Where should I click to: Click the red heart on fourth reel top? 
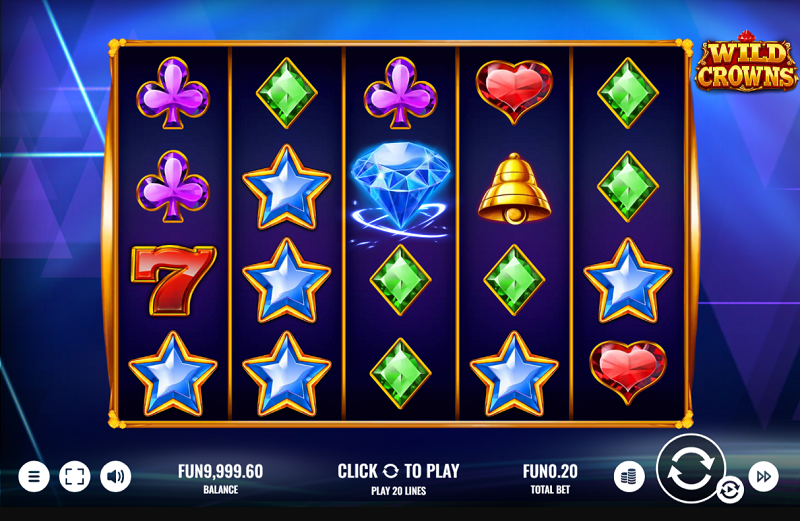(514, 92)
